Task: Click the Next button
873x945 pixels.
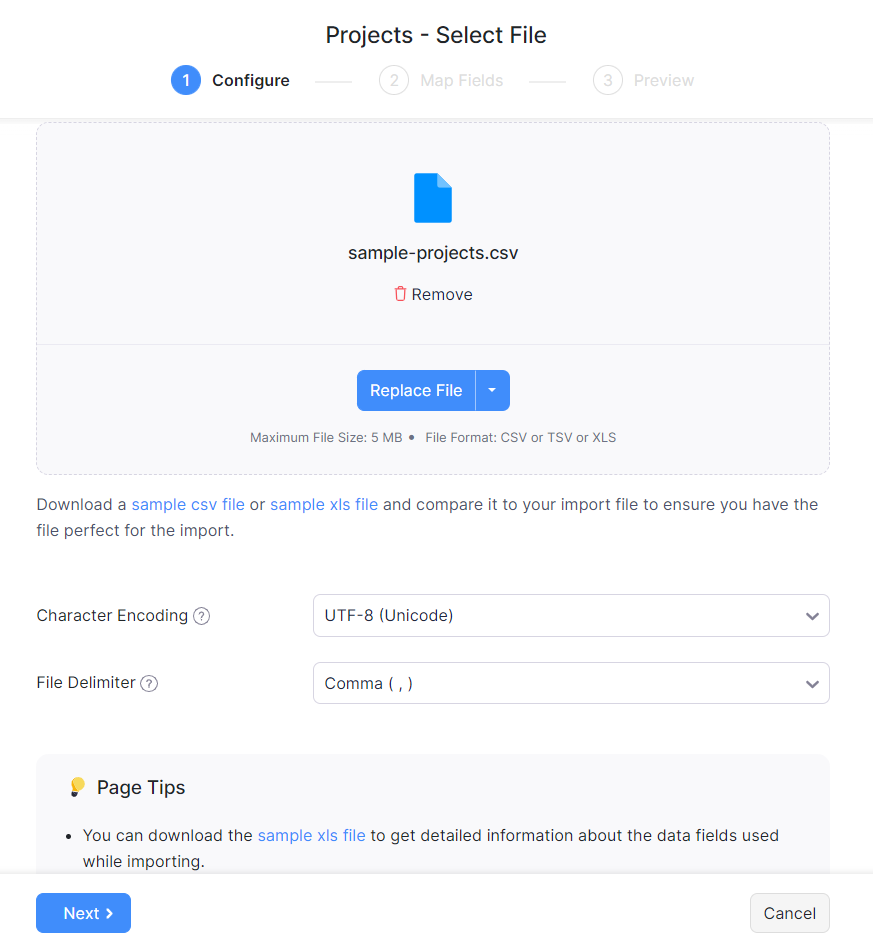Action: [x=83, y=913]
